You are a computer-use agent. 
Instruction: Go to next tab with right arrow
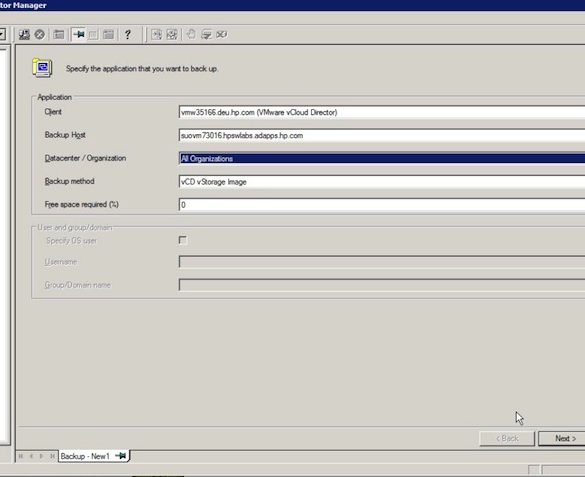41,456
